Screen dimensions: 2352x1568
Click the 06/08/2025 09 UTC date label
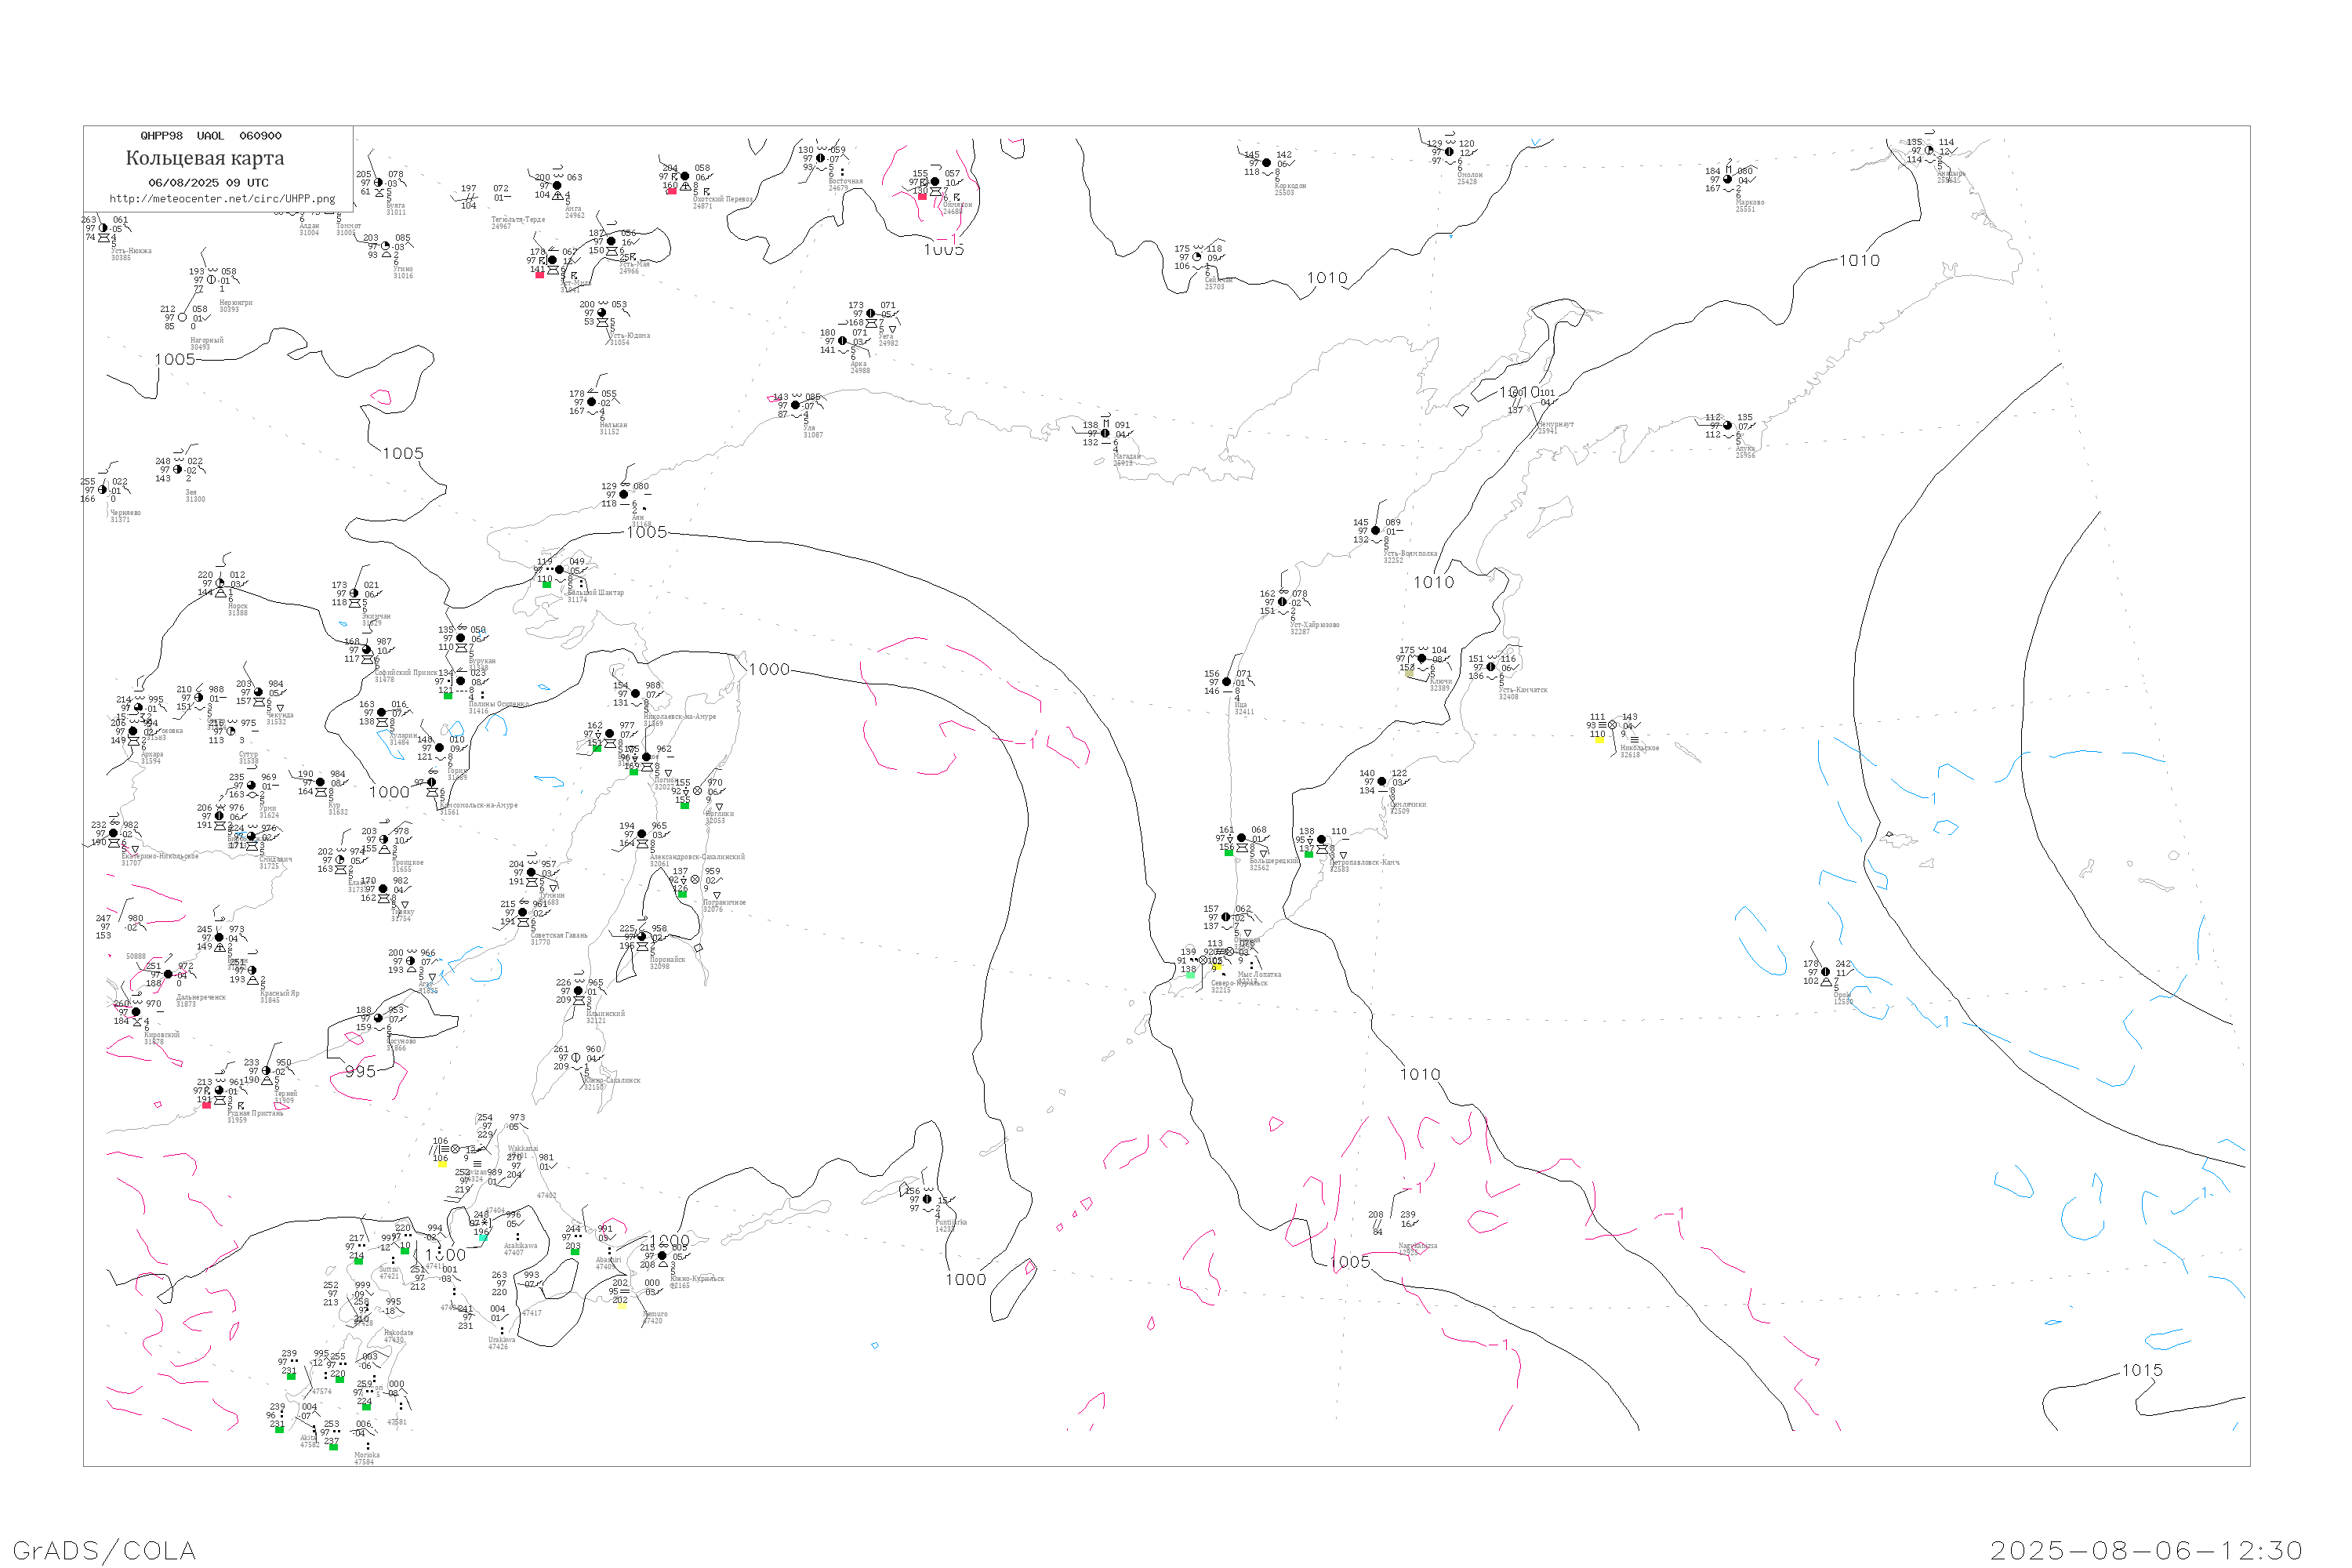(x=208, y=183)
